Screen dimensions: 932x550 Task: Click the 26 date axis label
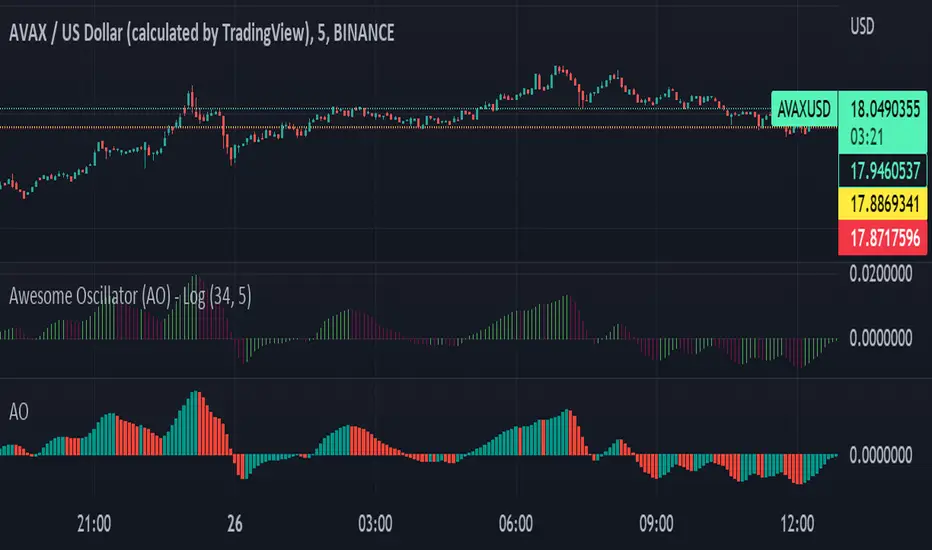pos(235,524)
